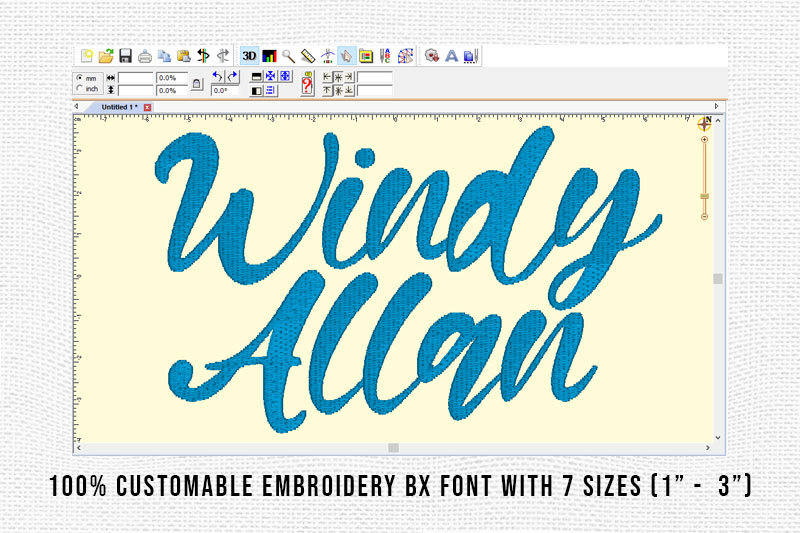Click the blue four-arrow center icon
Screen dimensions: 800x533
[x=270, y=77]
